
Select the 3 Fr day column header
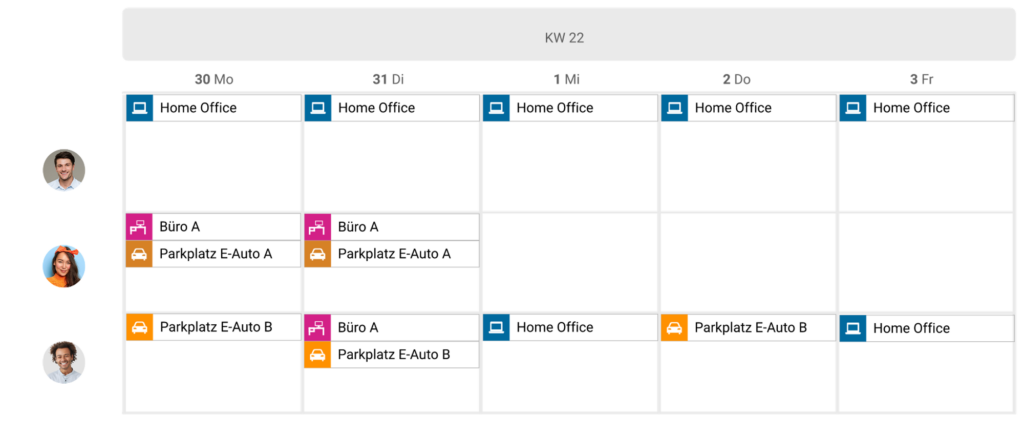(x=926, y=79)
